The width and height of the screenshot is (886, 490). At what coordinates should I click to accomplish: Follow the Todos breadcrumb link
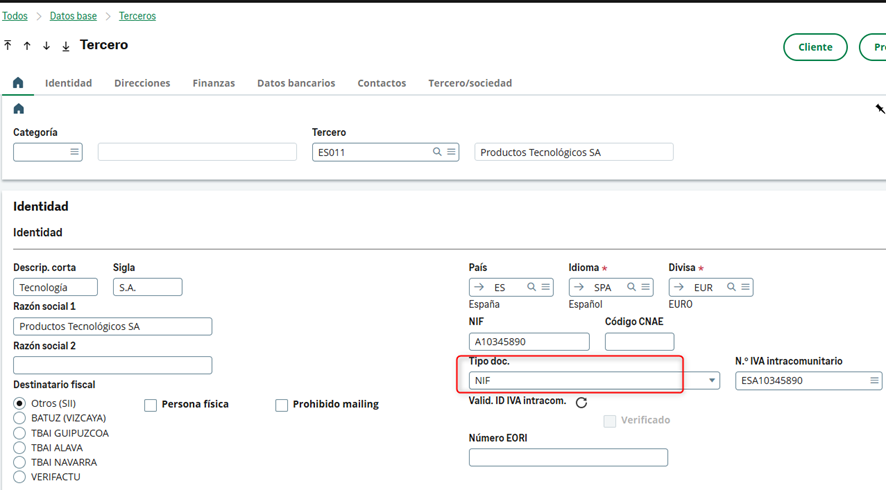coord(15,16)
